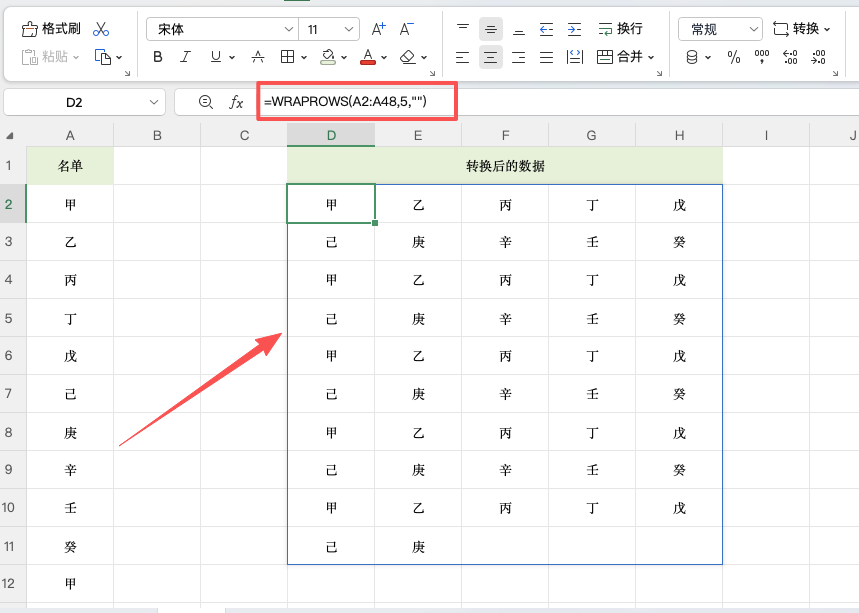Image resolution: width=859 pixels, height=613 pixels.
Task: Decrease decimal places icon
Action: pos(818,57)
